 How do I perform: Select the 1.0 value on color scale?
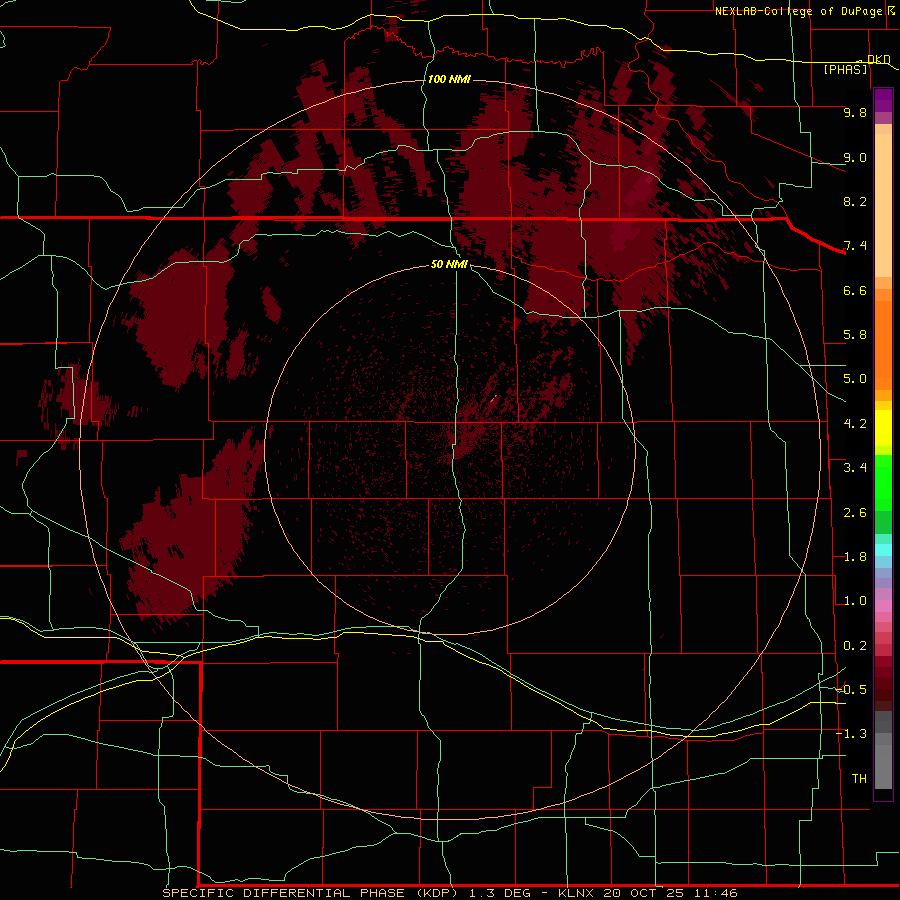pyautogui.click(x=855, y=601)
